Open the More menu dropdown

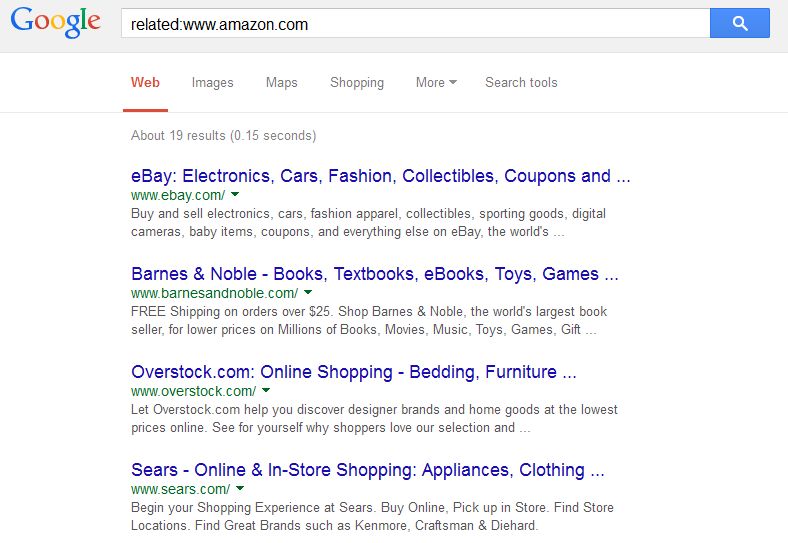[436, 82]
